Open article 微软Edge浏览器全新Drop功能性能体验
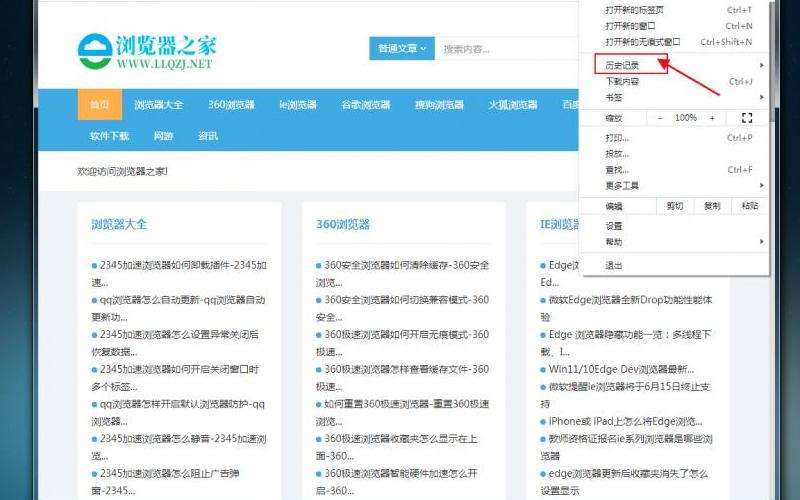This screenshot has height=500, width=800. (627, 308)
